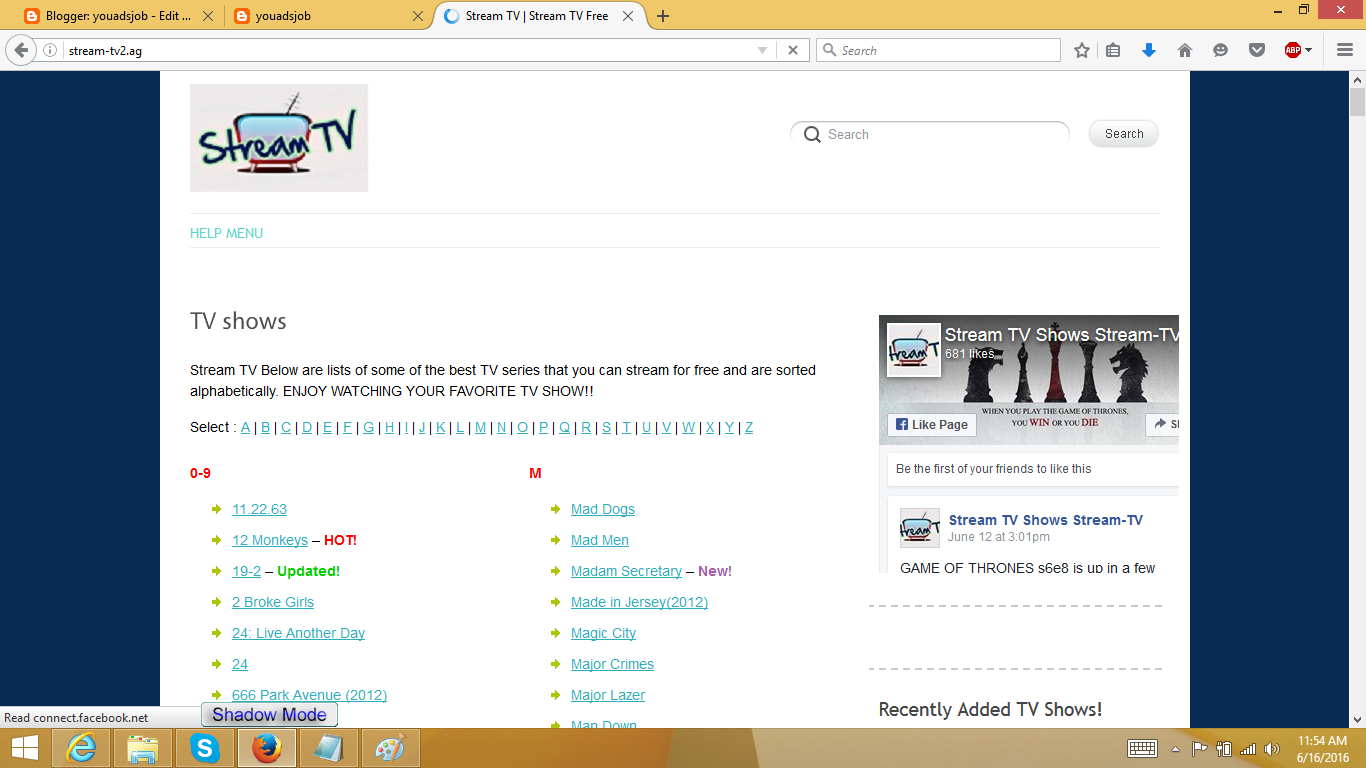Launch Skype from the taskbar
Screen dimensions: 1366x768
coord(204,747)
